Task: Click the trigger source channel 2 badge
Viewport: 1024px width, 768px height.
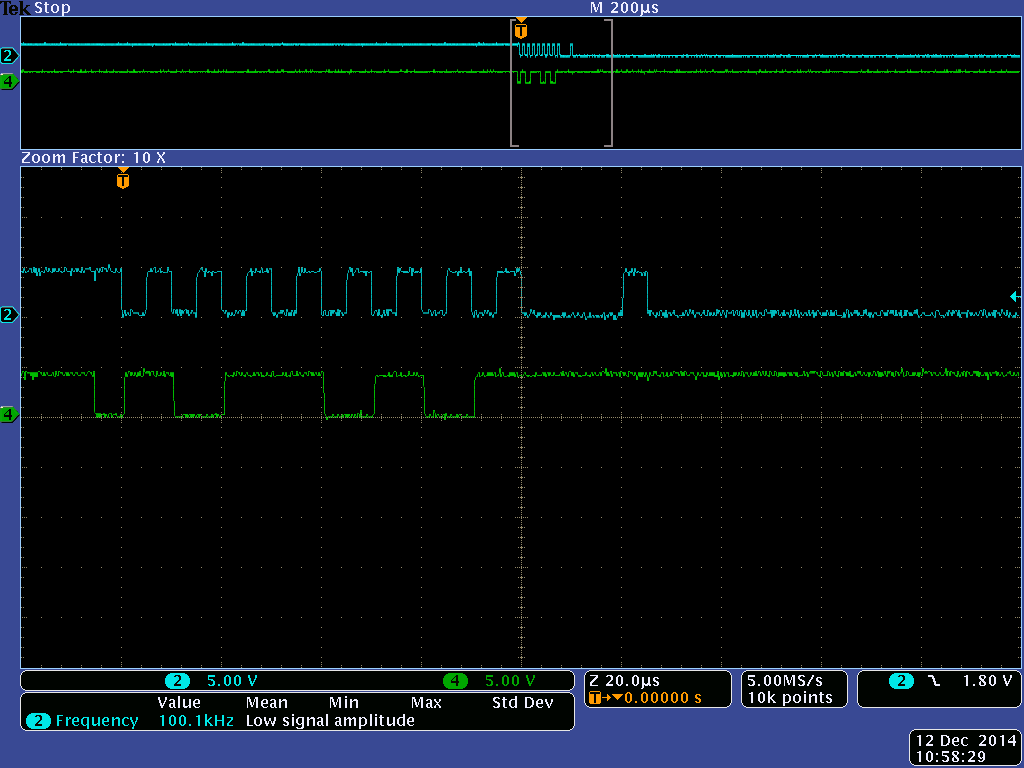Action: tap(901, 681)
